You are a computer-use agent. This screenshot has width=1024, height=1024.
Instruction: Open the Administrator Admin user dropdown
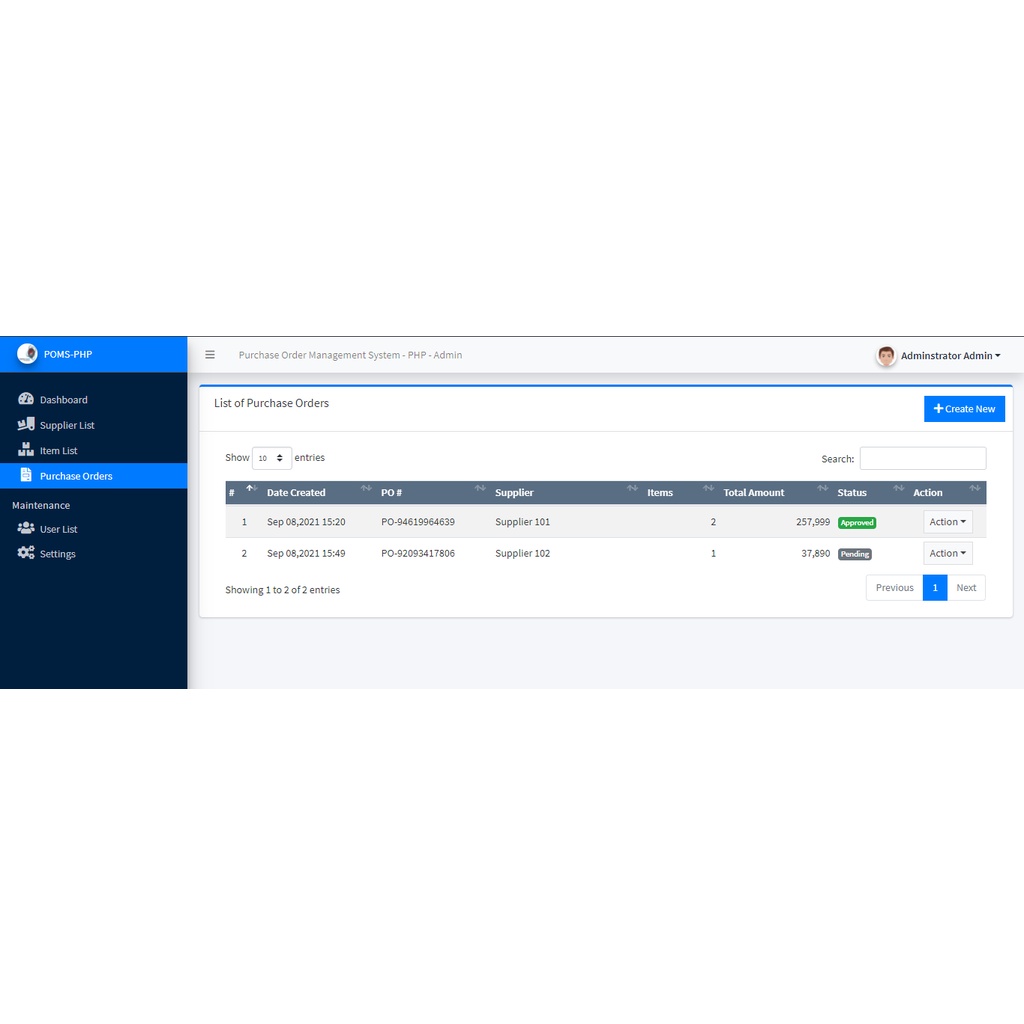tap(949, 356)
